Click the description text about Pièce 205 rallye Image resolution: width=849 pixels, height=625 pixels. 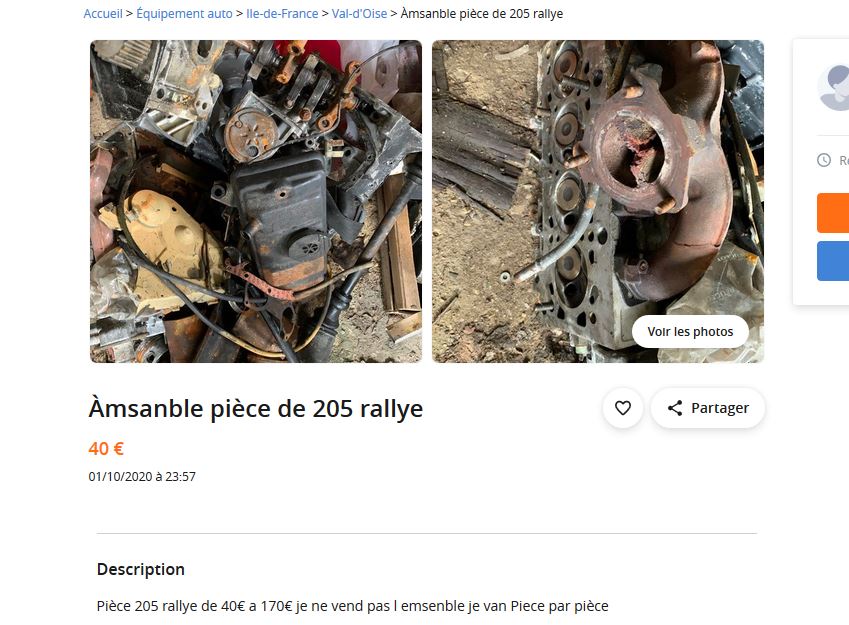352,606
